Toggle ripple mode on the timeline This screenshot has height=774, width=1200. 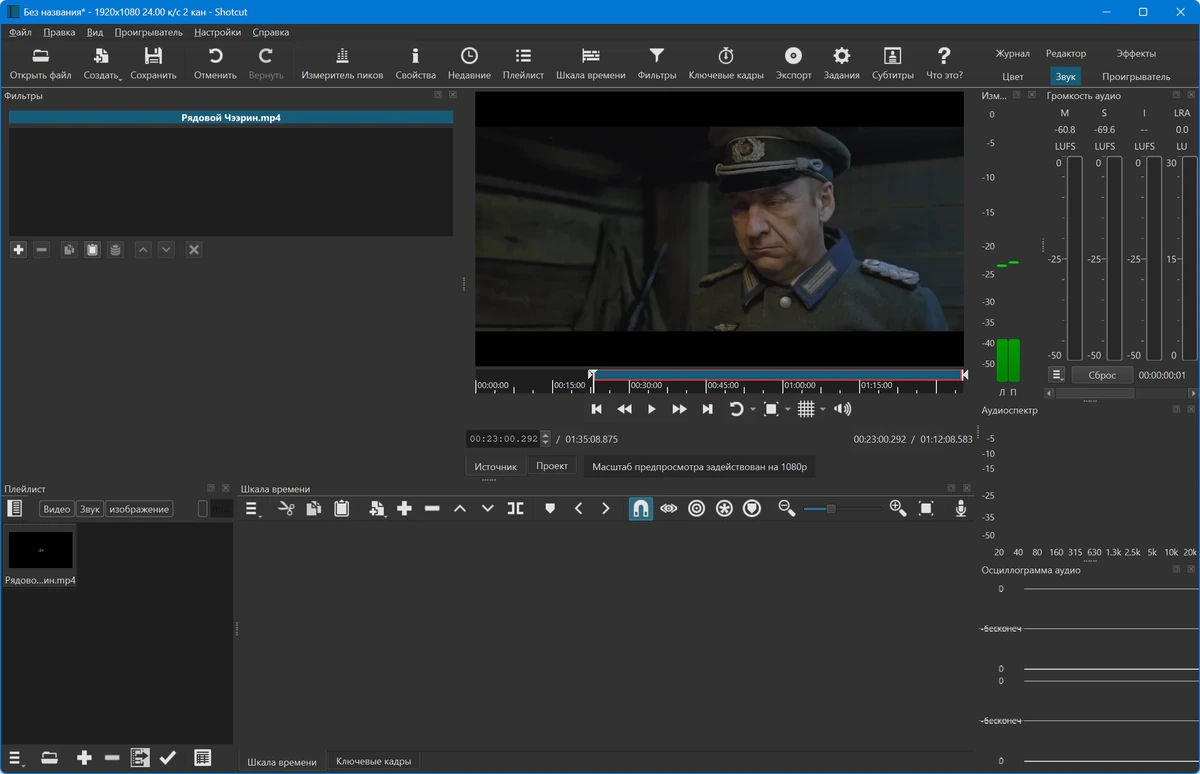point(696,509)
